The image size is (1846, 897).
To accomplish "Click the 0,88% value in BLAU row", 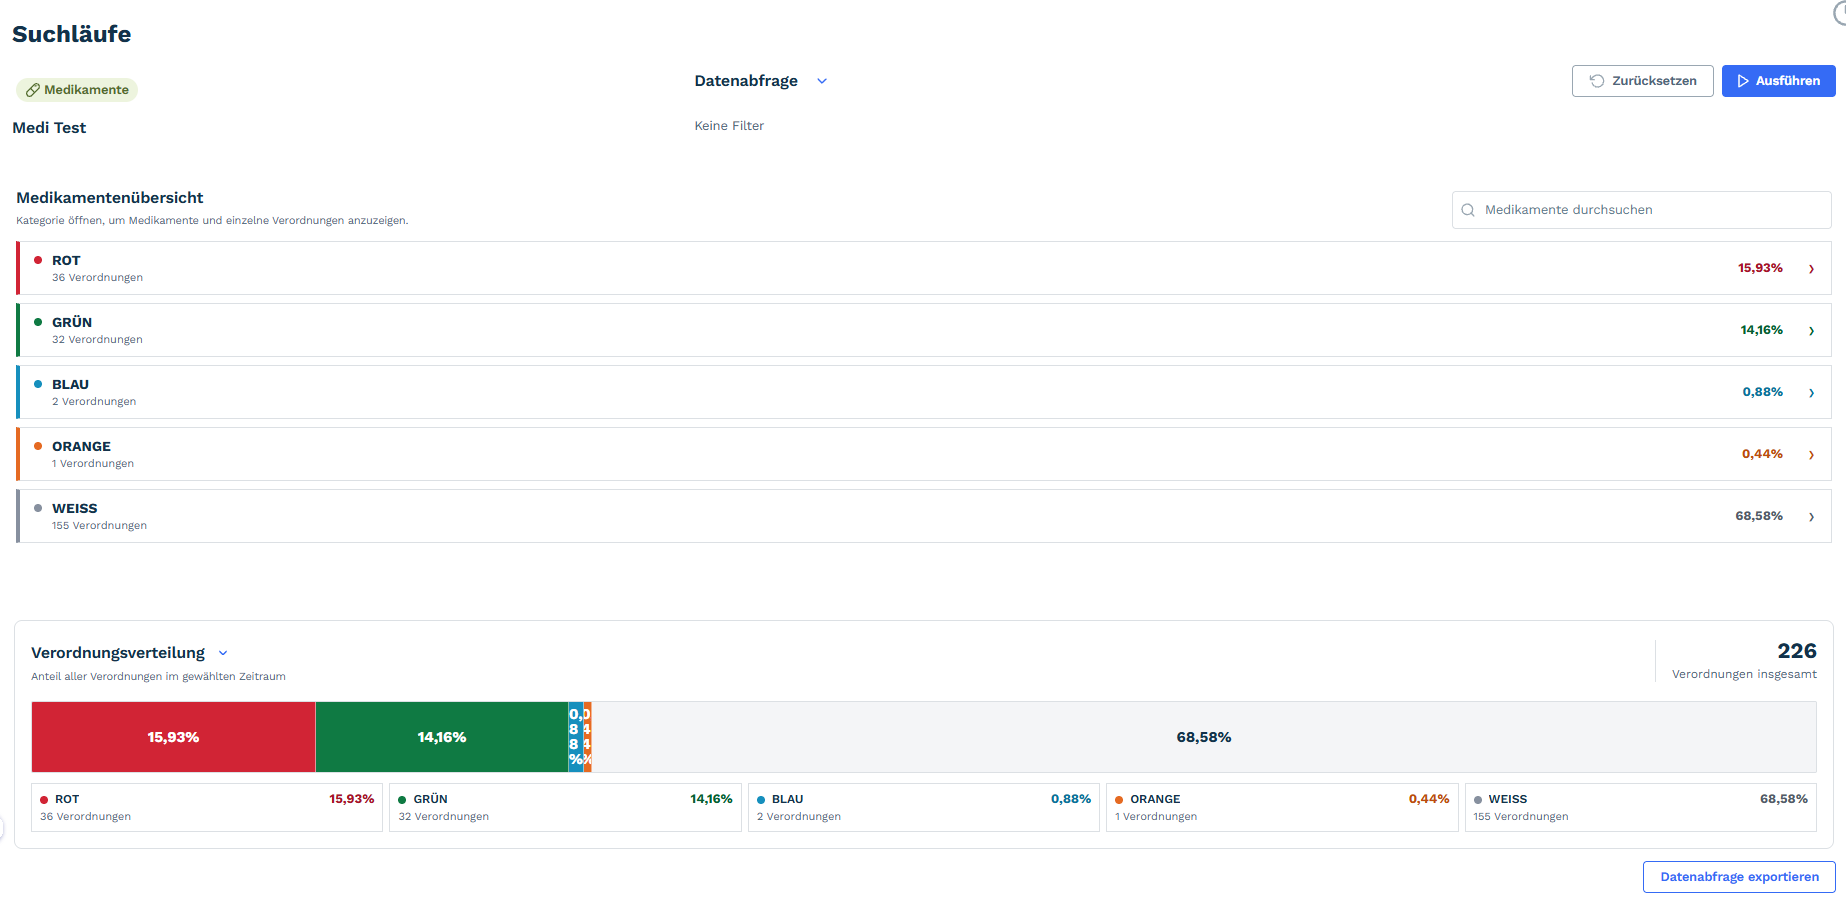I will click(1763, 392).
